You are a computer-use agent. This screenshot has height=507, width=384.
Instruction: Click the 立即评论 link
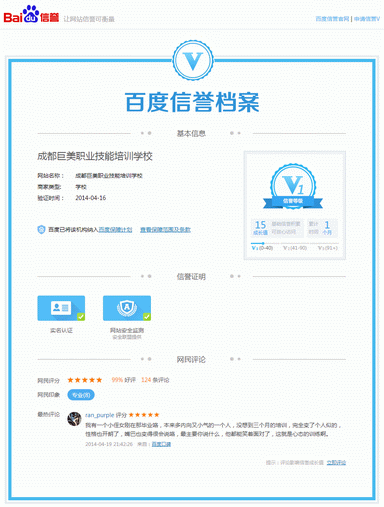336,462
